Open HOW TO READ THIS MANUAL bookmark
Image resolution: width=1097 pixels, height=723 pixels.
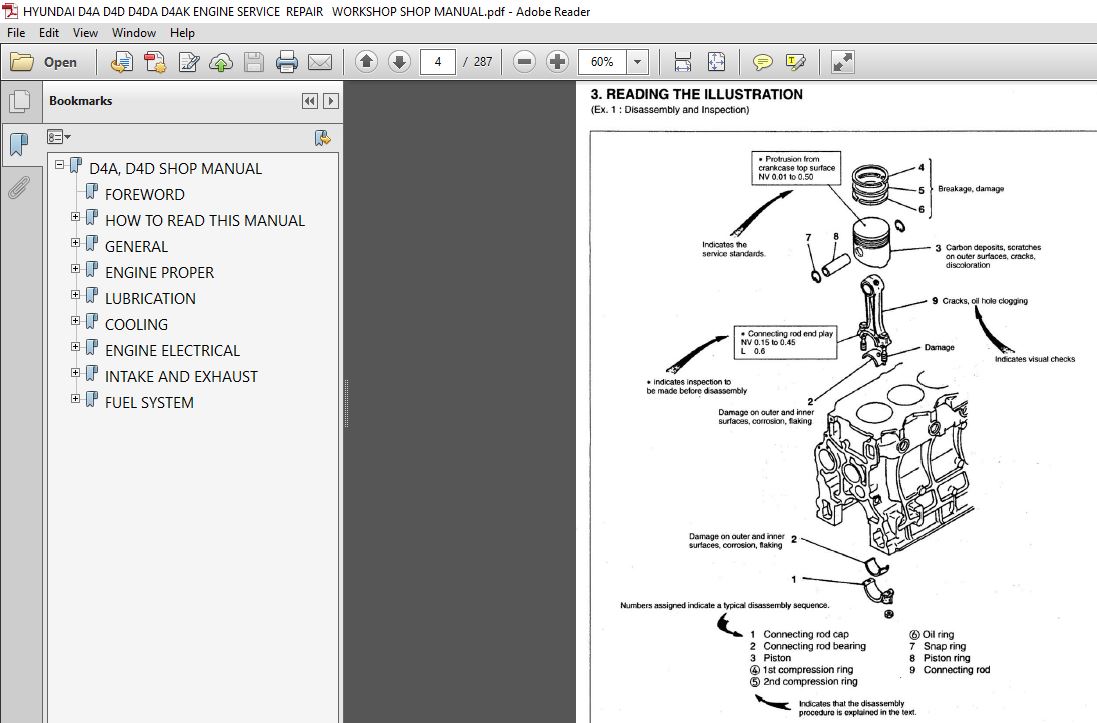(205, 220)
